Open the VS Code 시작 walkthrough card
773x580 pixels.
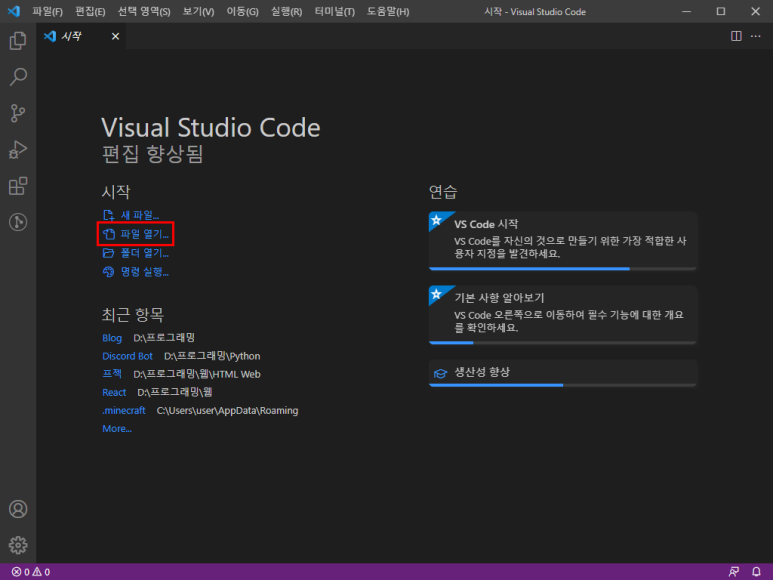click(x=562, y=240)
